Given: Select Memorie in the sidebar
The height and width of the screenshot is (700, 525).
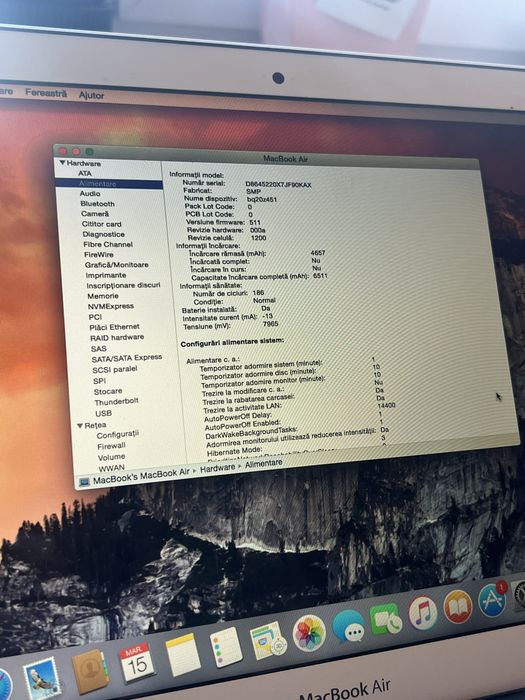Looking at the screenshot, I should tap(103, 296).
